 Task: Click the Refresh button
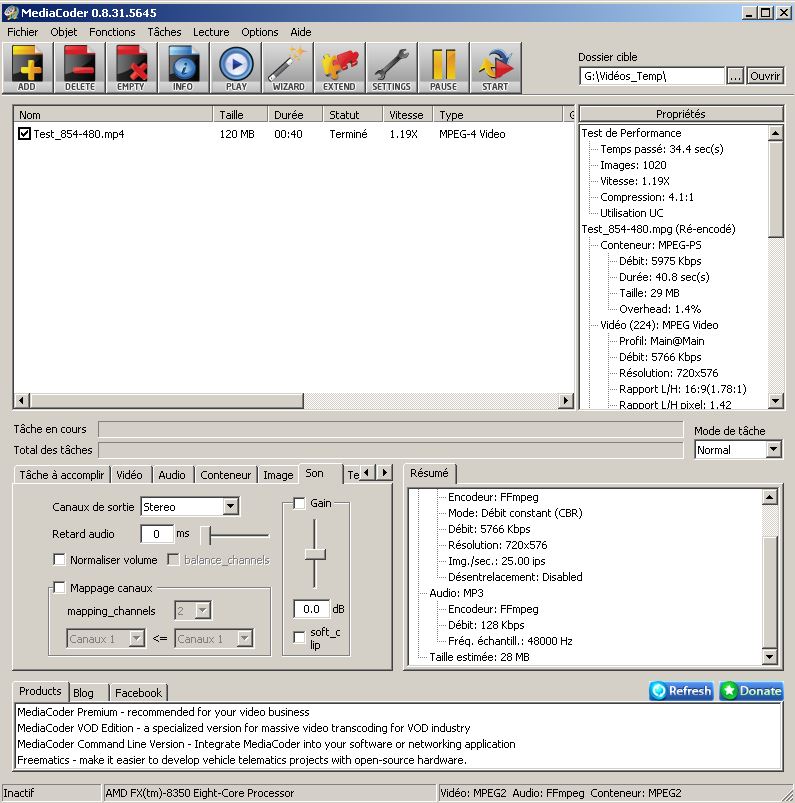(681, 691)
